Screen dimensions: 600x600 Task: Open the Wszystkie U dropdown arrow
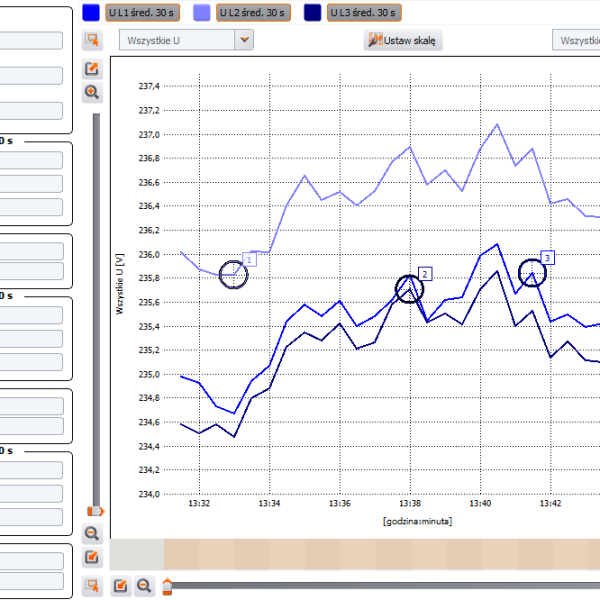coord(244,40)
